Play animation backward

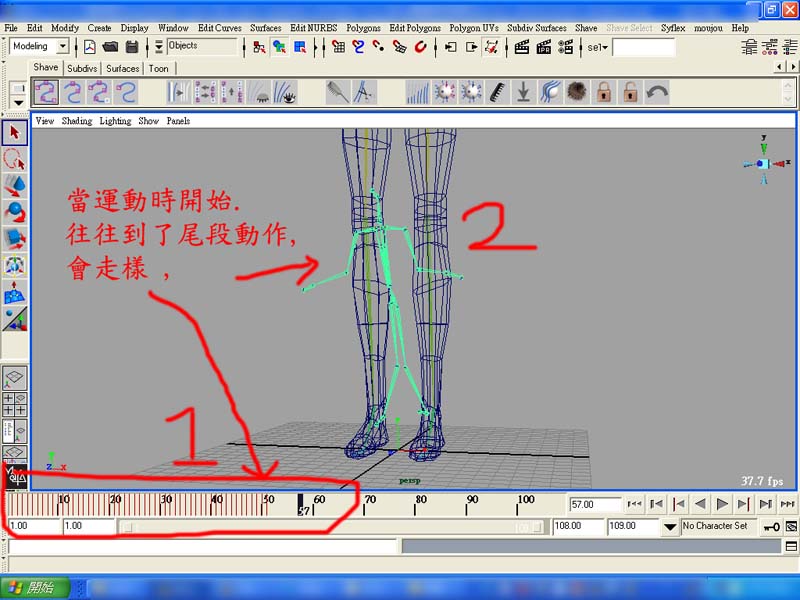tap(700, 504)
